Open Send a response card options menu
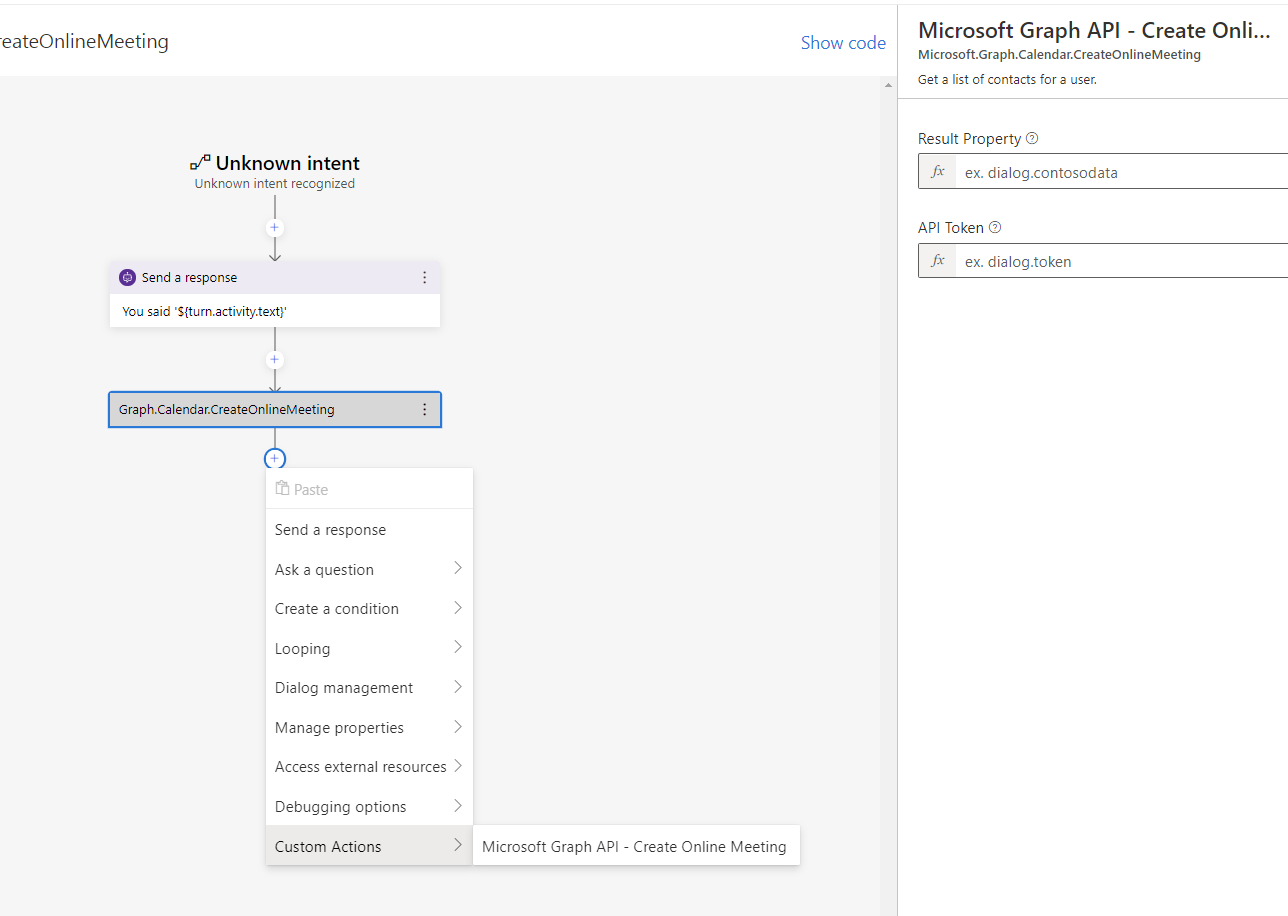 [x=424, y=277]
